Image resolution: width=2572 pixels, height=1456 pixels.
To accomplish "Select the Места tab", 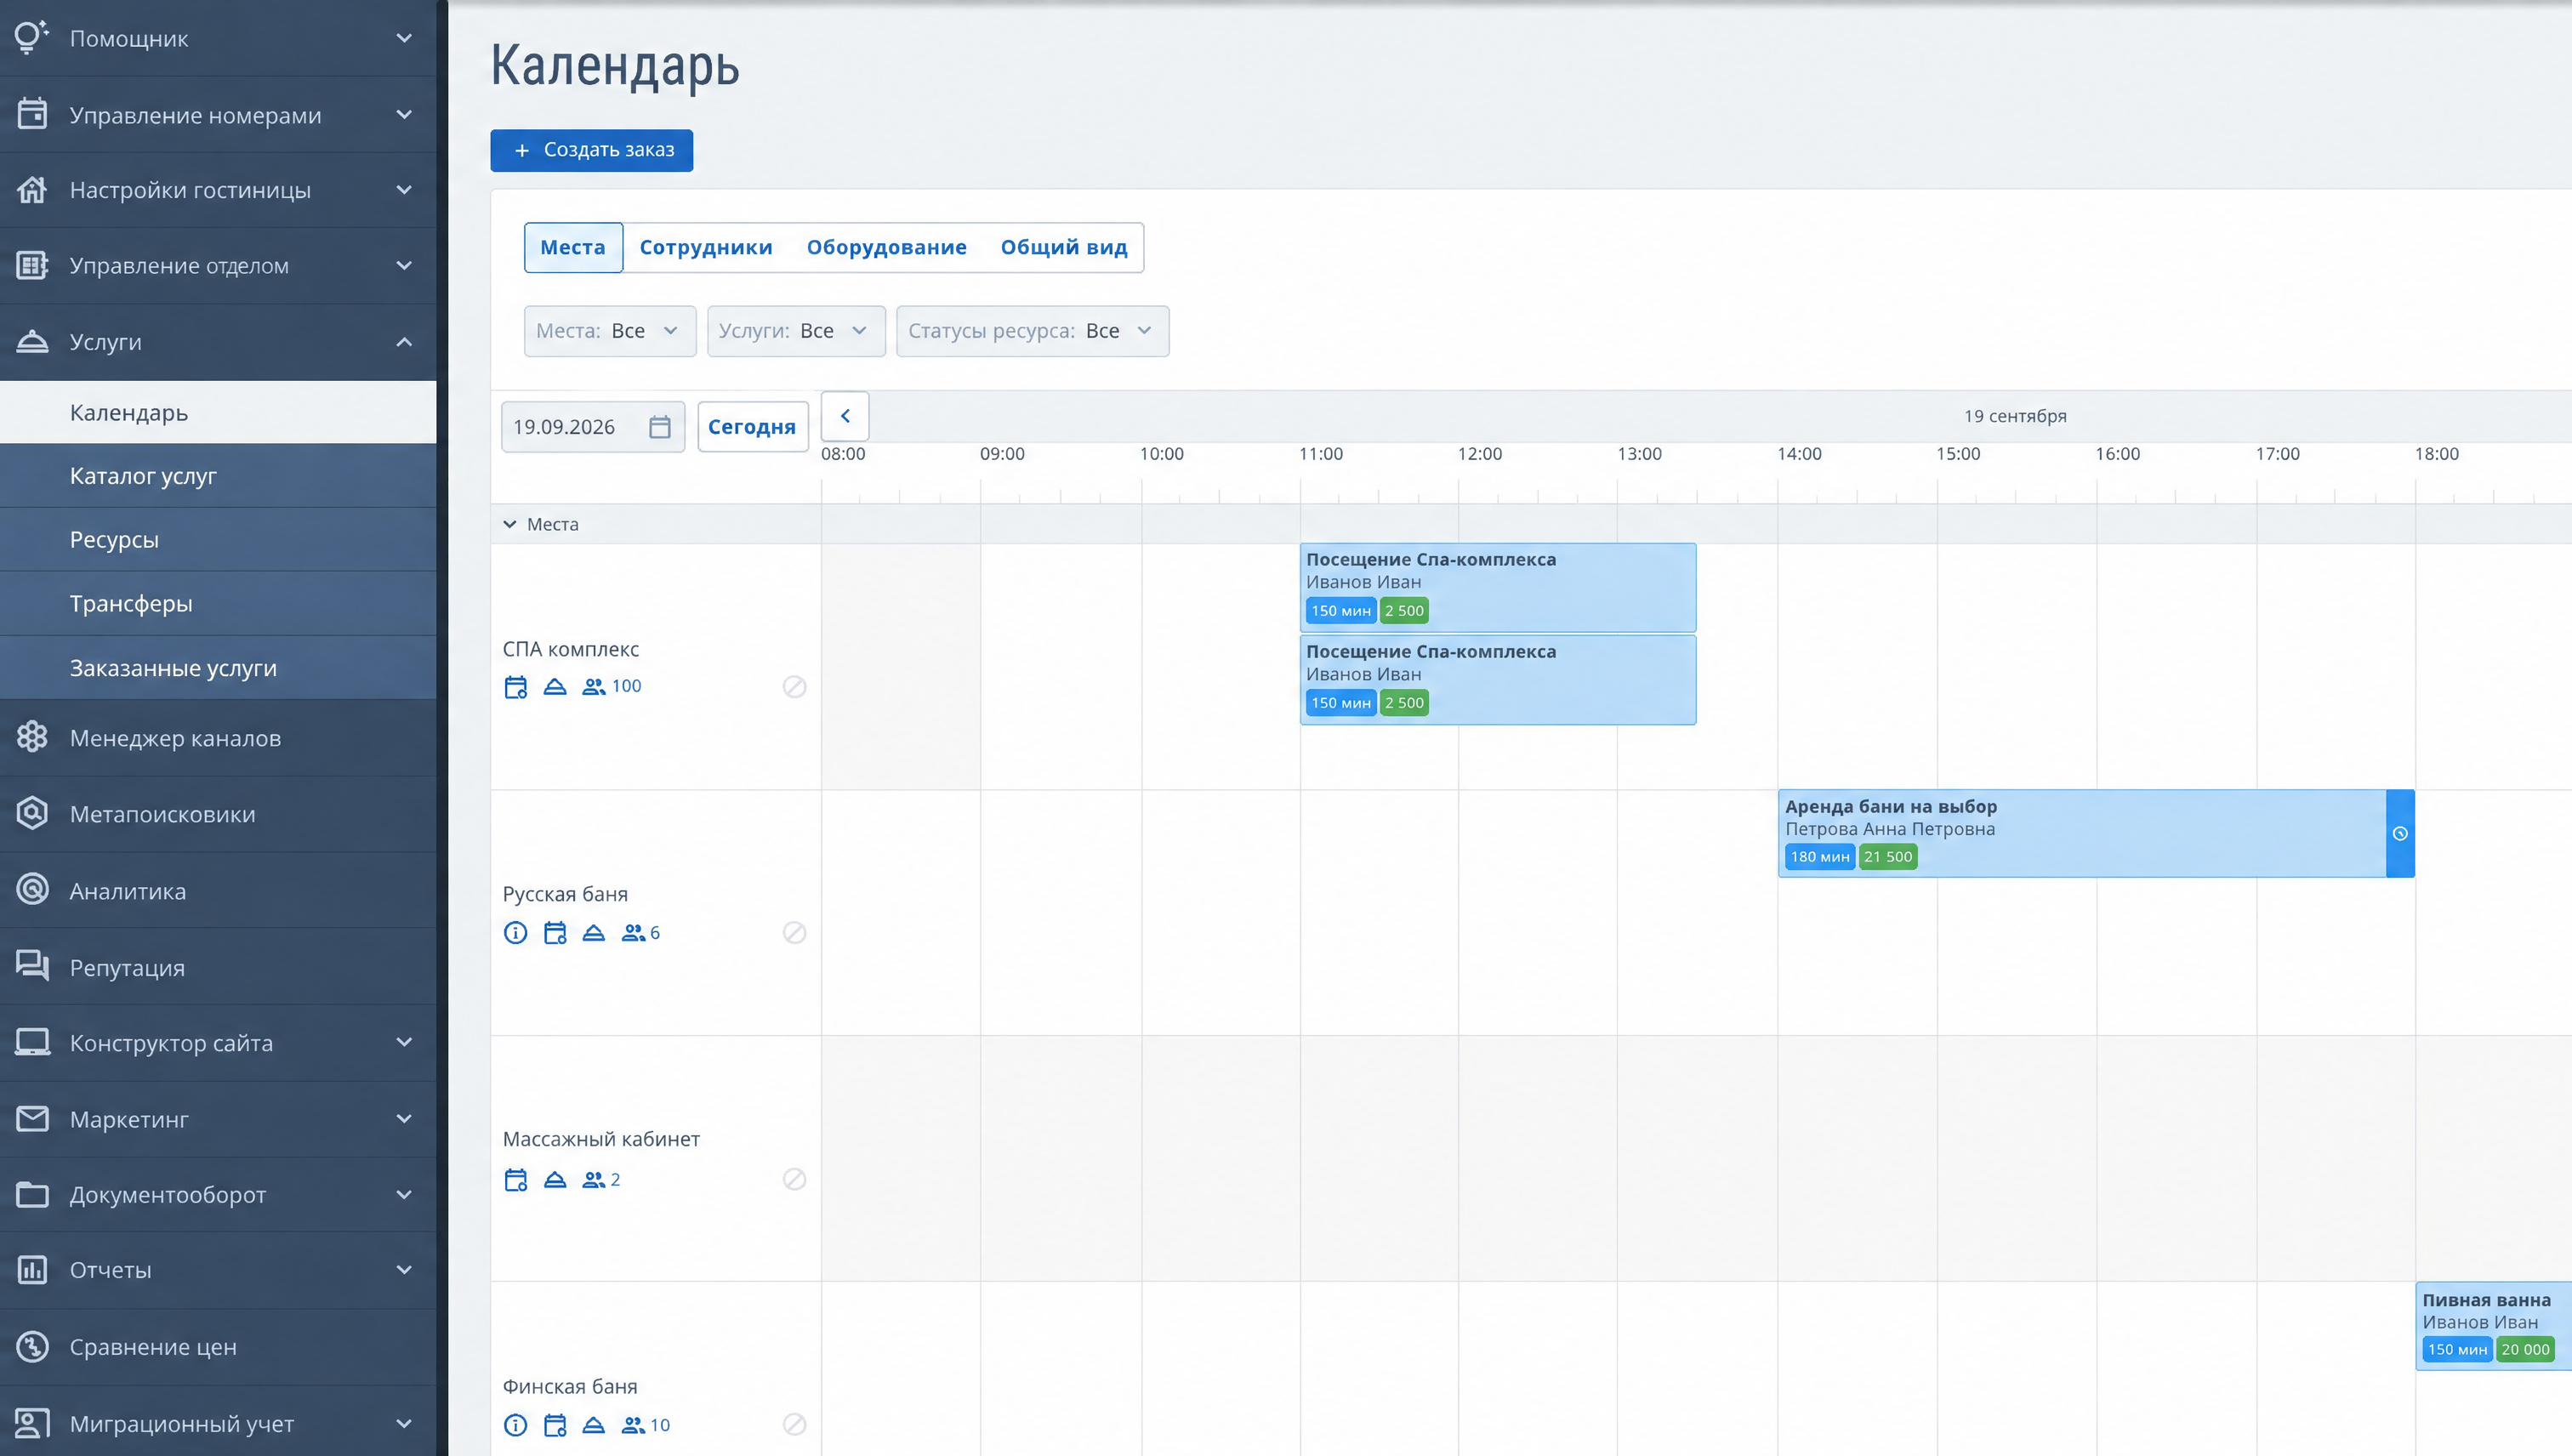I will 573,247.
